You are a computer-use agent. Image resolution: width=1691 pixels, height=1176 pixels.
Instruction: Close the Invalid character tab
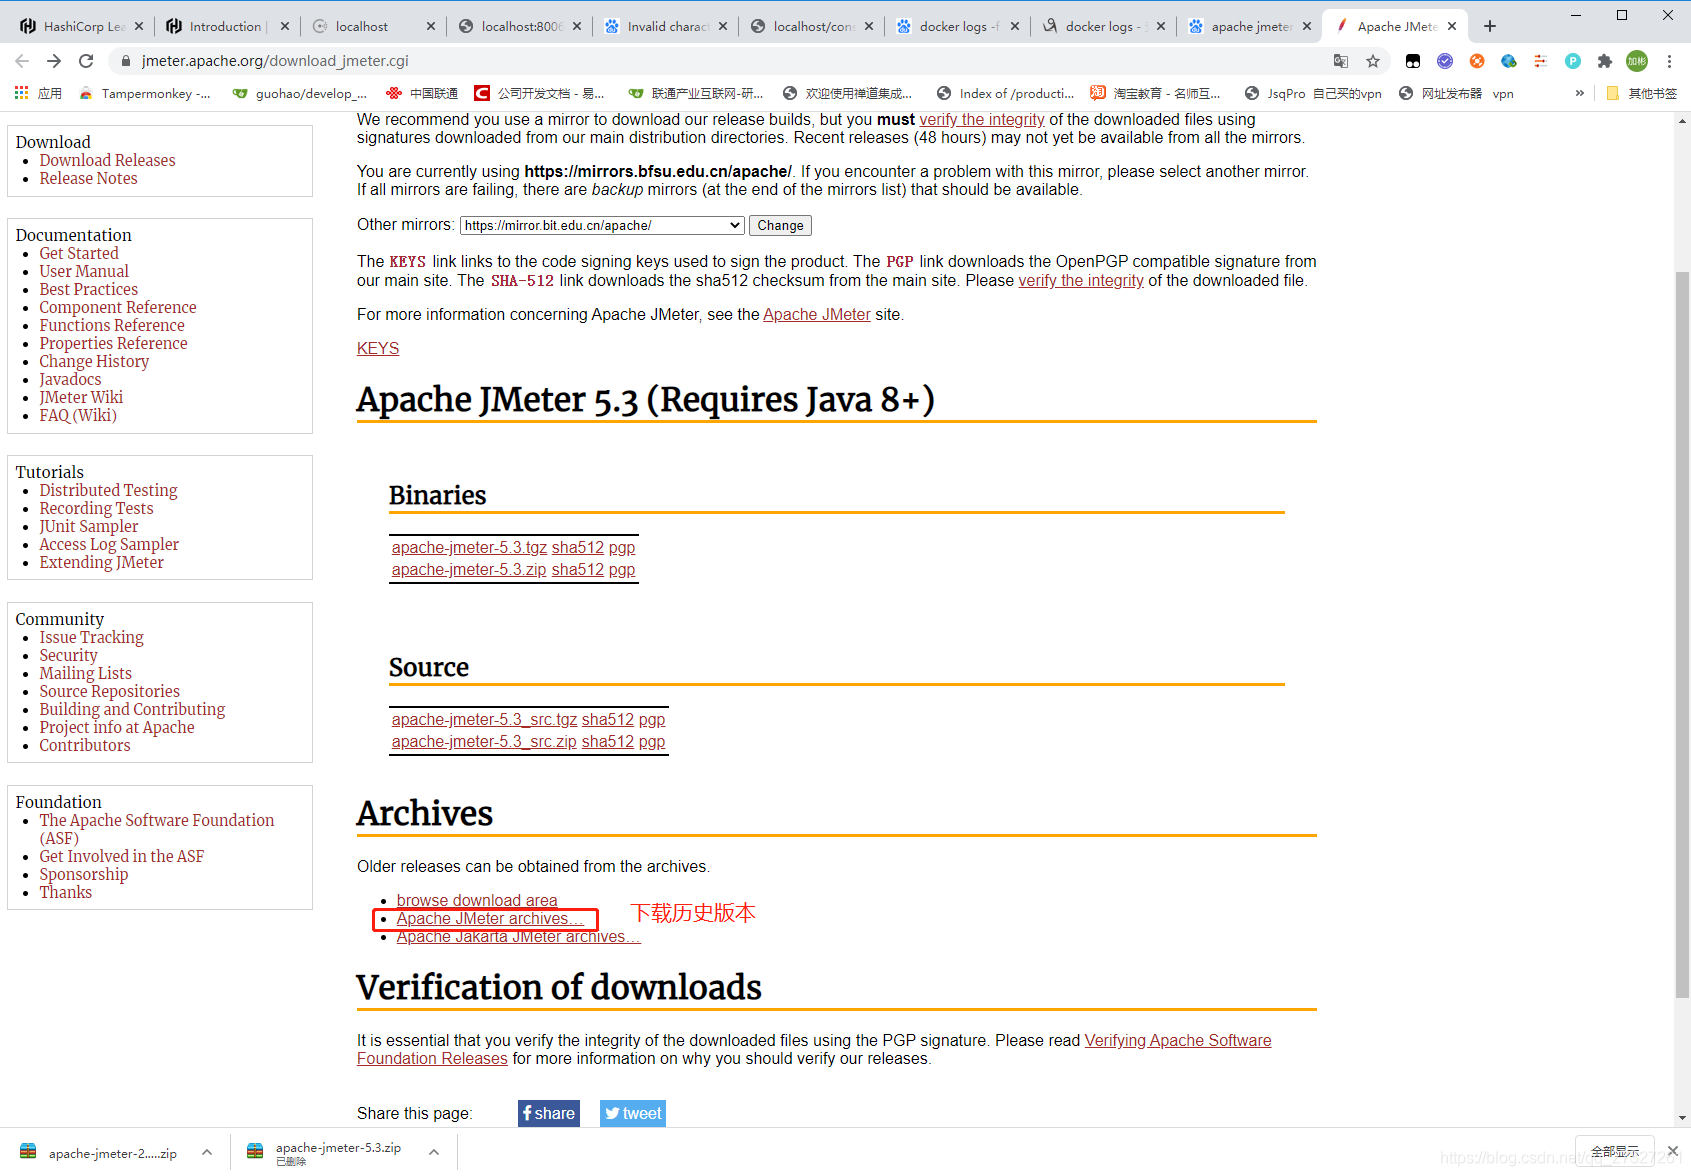pos(723,26)
